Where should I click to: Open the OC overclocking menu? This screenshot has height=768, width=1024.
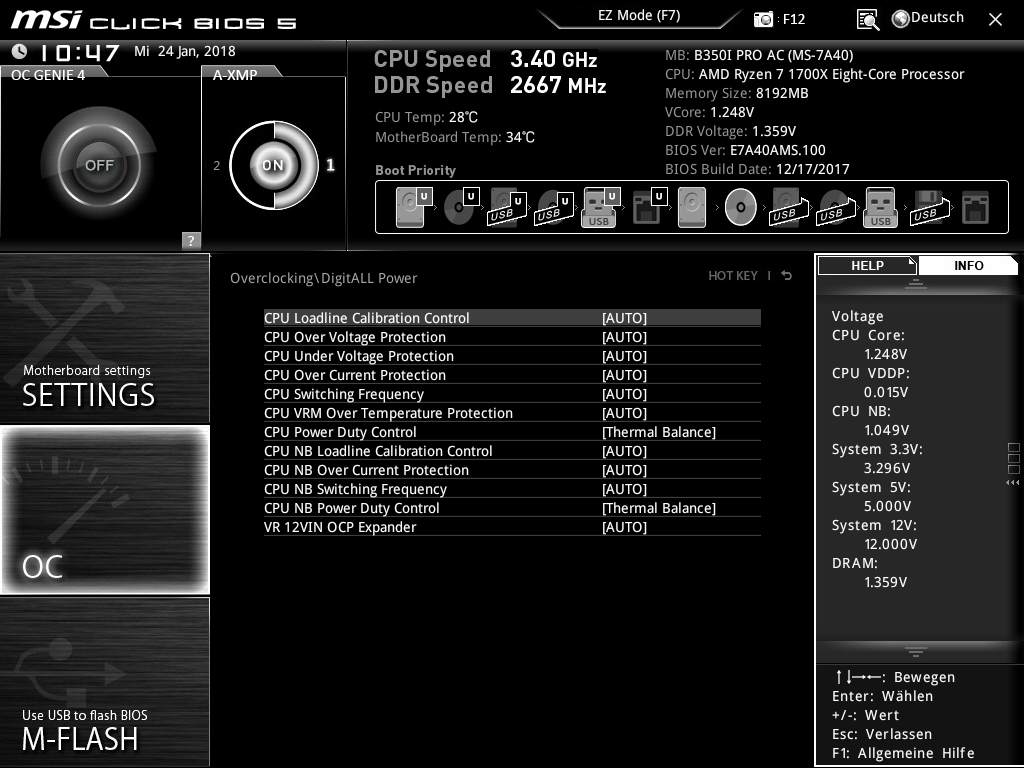[x=105, y=510]
